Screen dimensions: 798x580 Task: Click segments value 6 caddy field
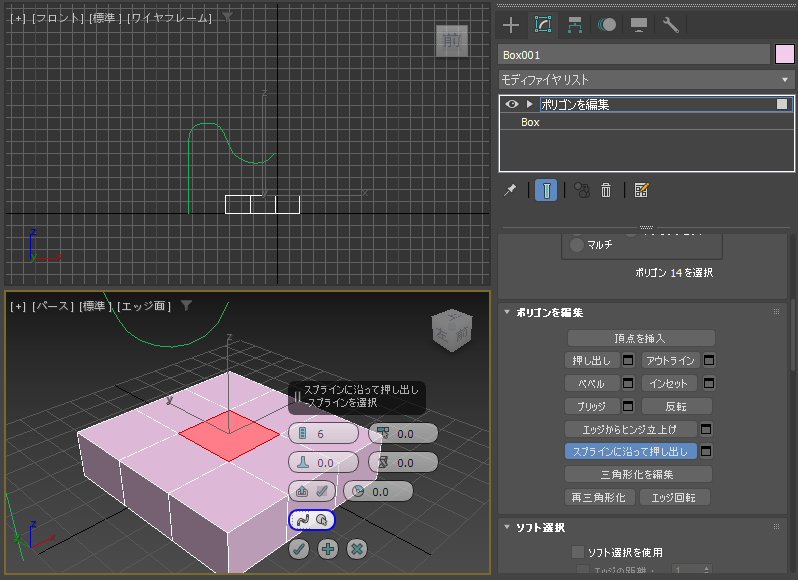pos(323,433)
